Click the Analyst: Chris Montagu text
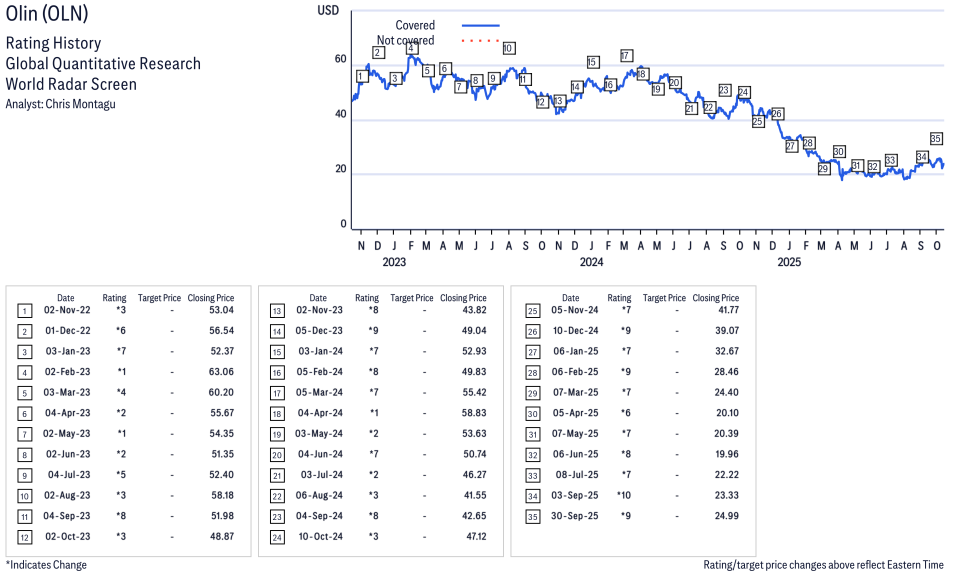This screenshot has height=571, width=955. point(60,104)
